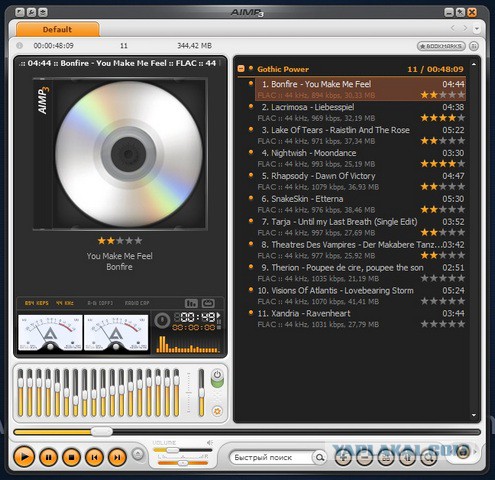Click the minus (remove files) playlist button
The height and width of the screenshot is (480, 495).
coord(365,458)
